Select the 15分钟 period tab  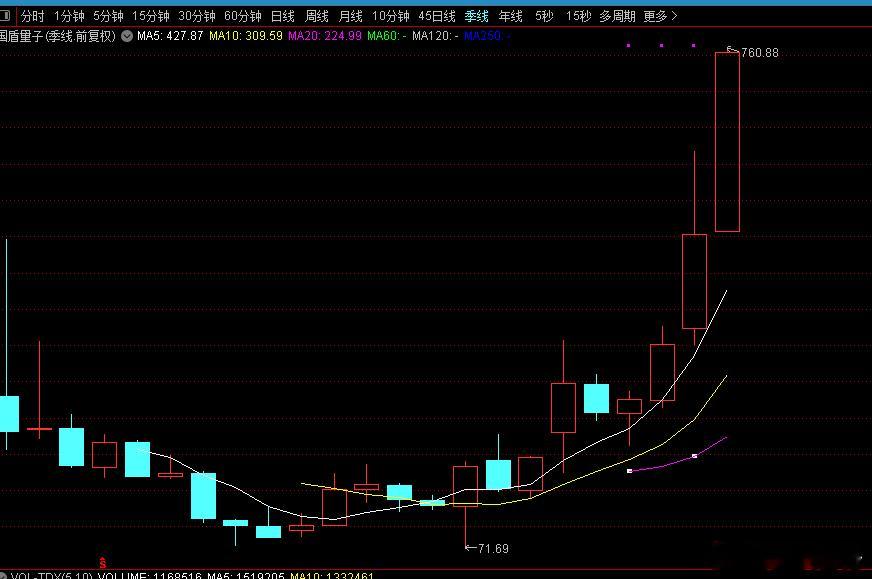(151, 16)
